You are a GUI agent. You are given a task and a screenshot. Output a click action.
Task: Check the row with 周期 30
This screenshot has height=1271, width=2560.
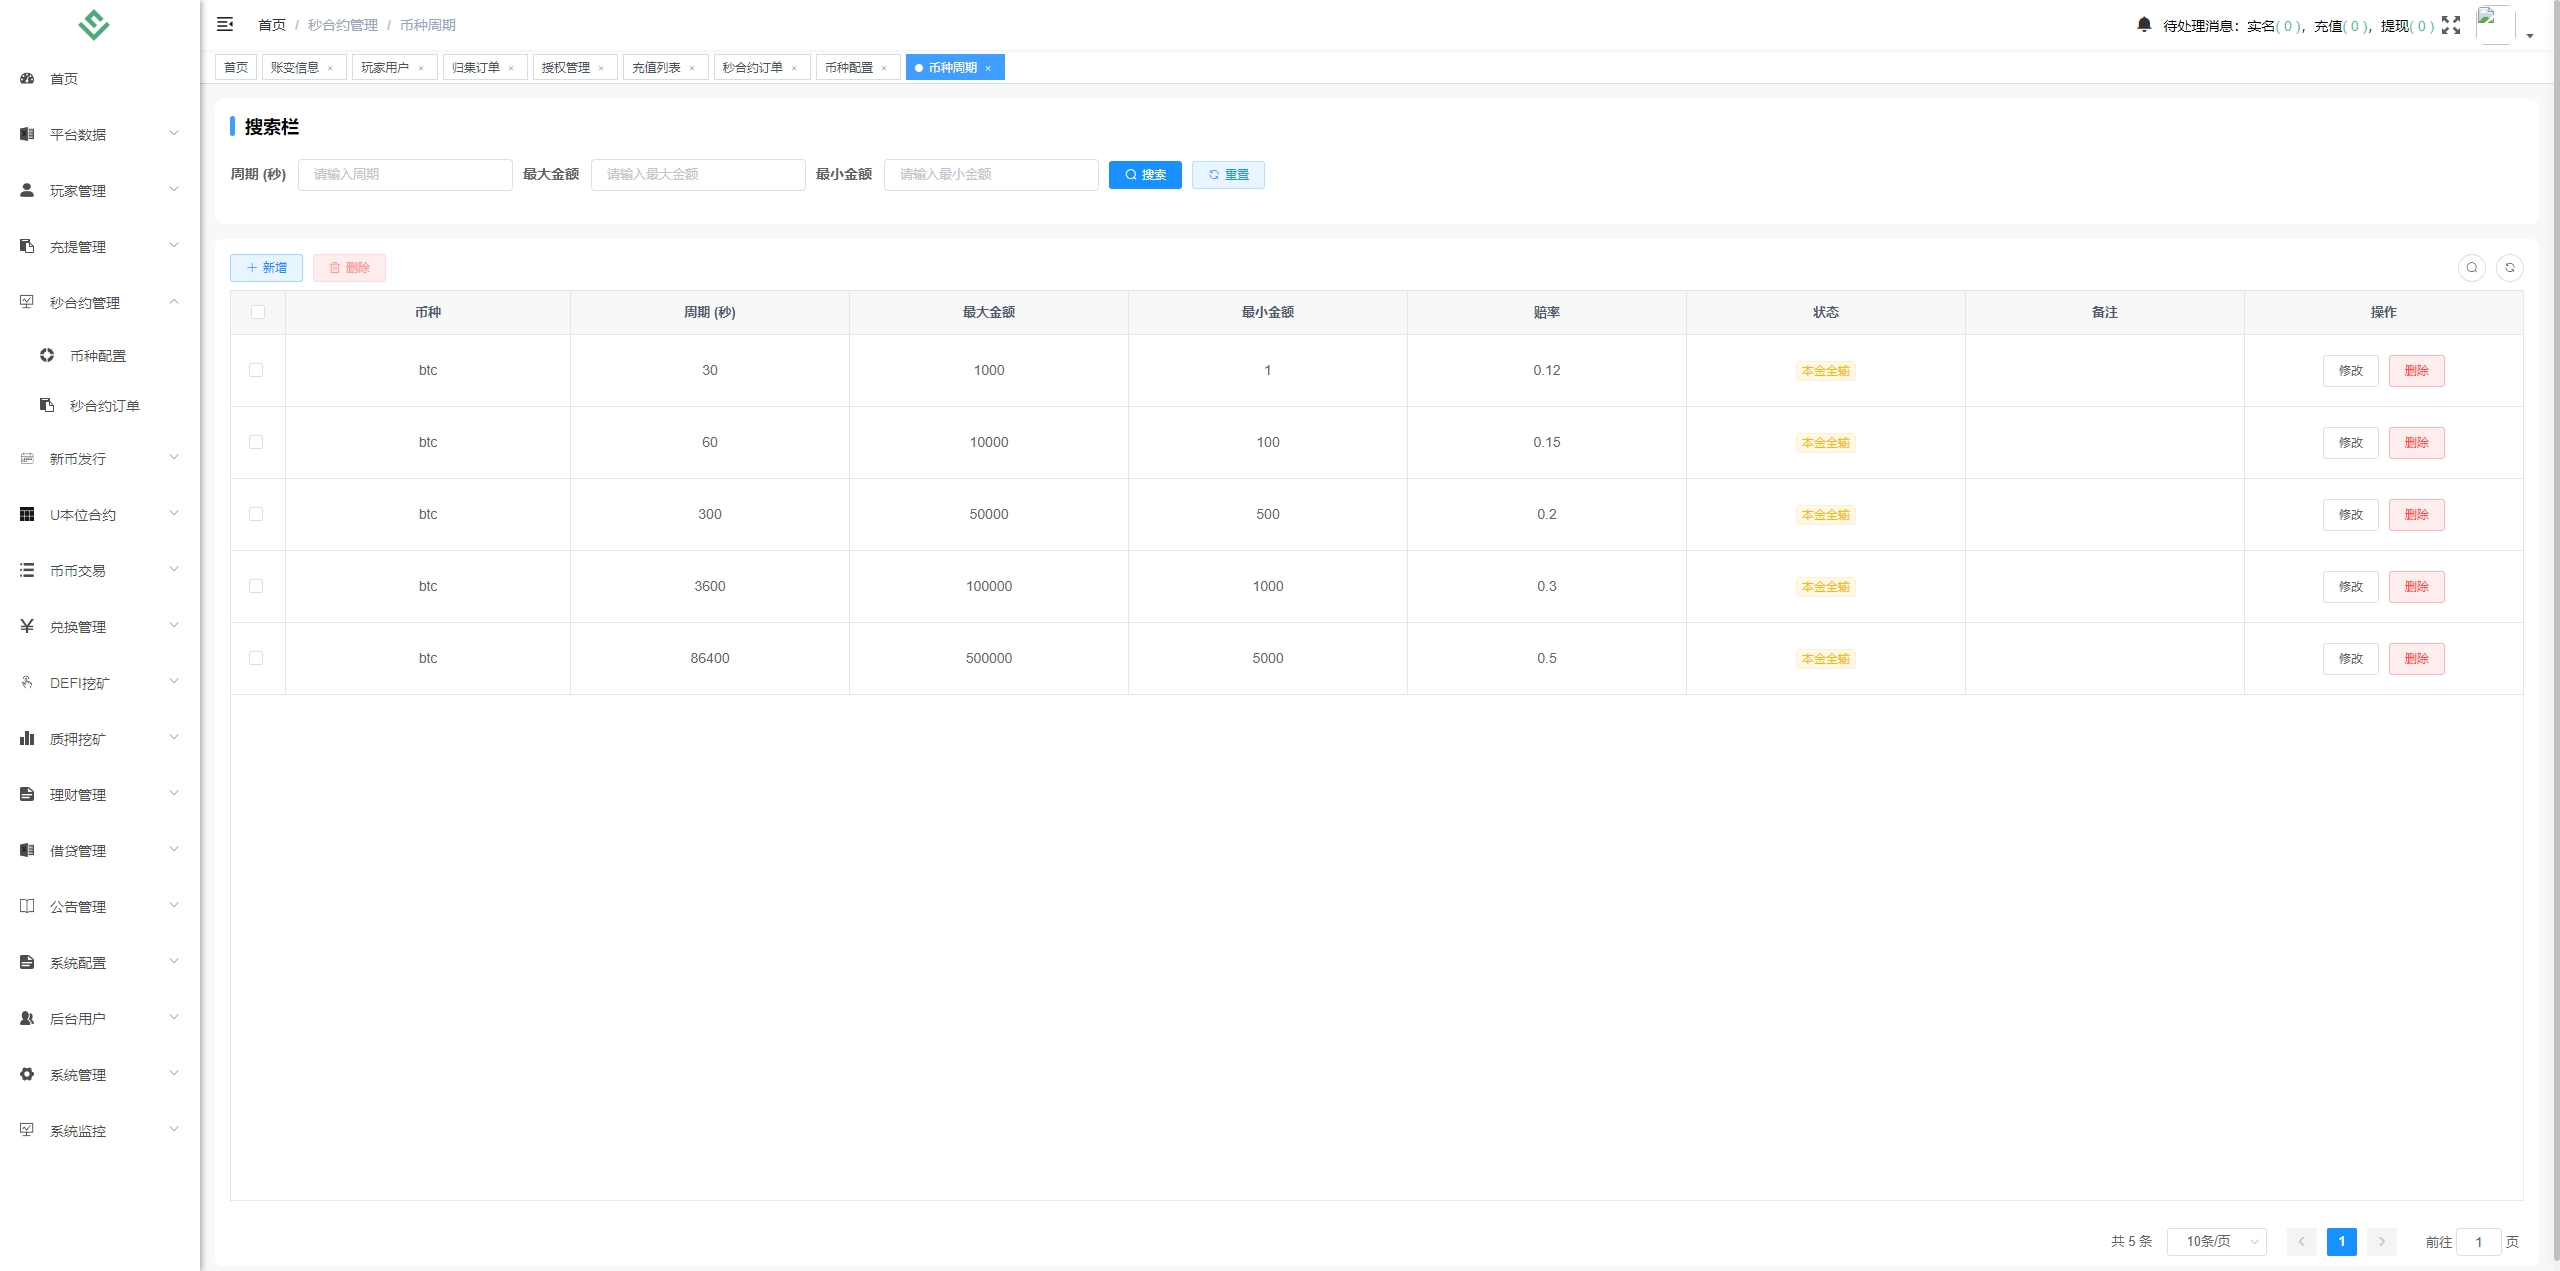click(256, 370)
